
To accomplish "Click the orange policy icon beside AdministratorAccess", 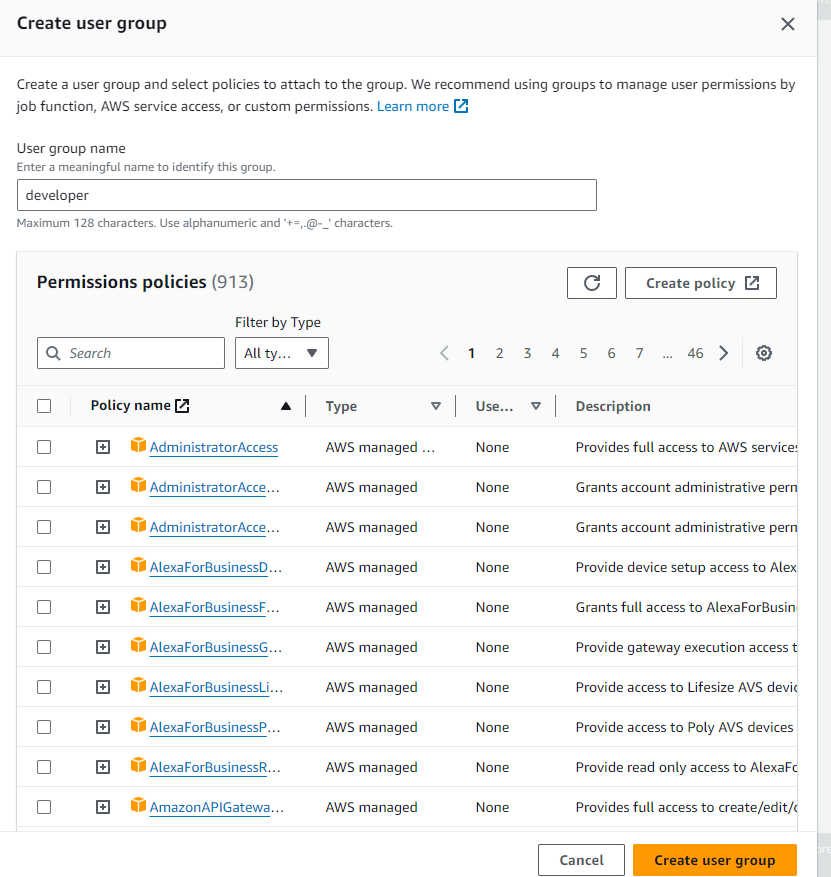I will (x=138, y=446).
